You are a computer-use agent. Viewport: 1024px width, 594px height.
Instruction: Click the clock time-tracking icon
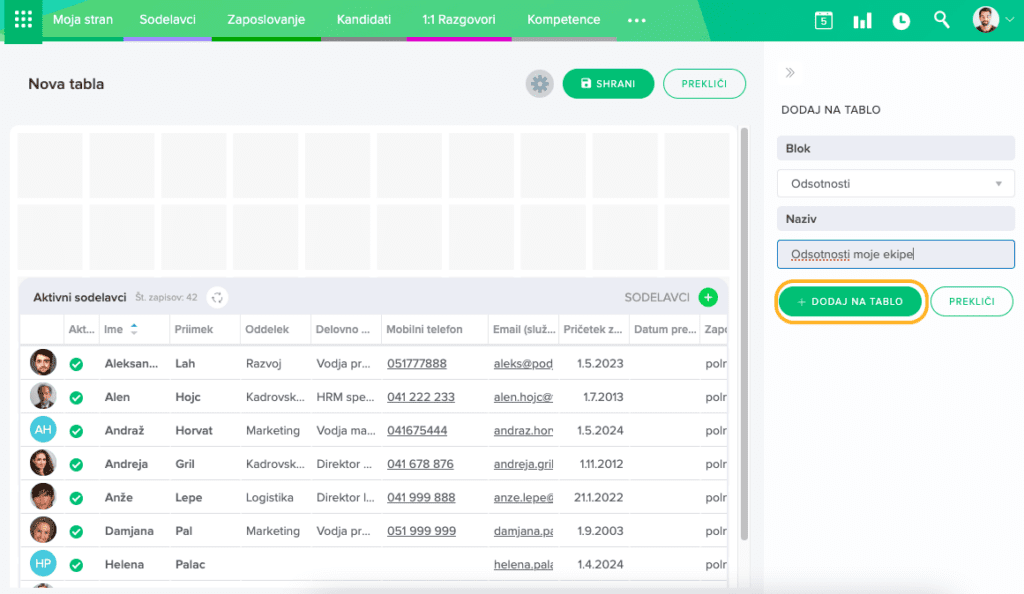tap(901, 20)
